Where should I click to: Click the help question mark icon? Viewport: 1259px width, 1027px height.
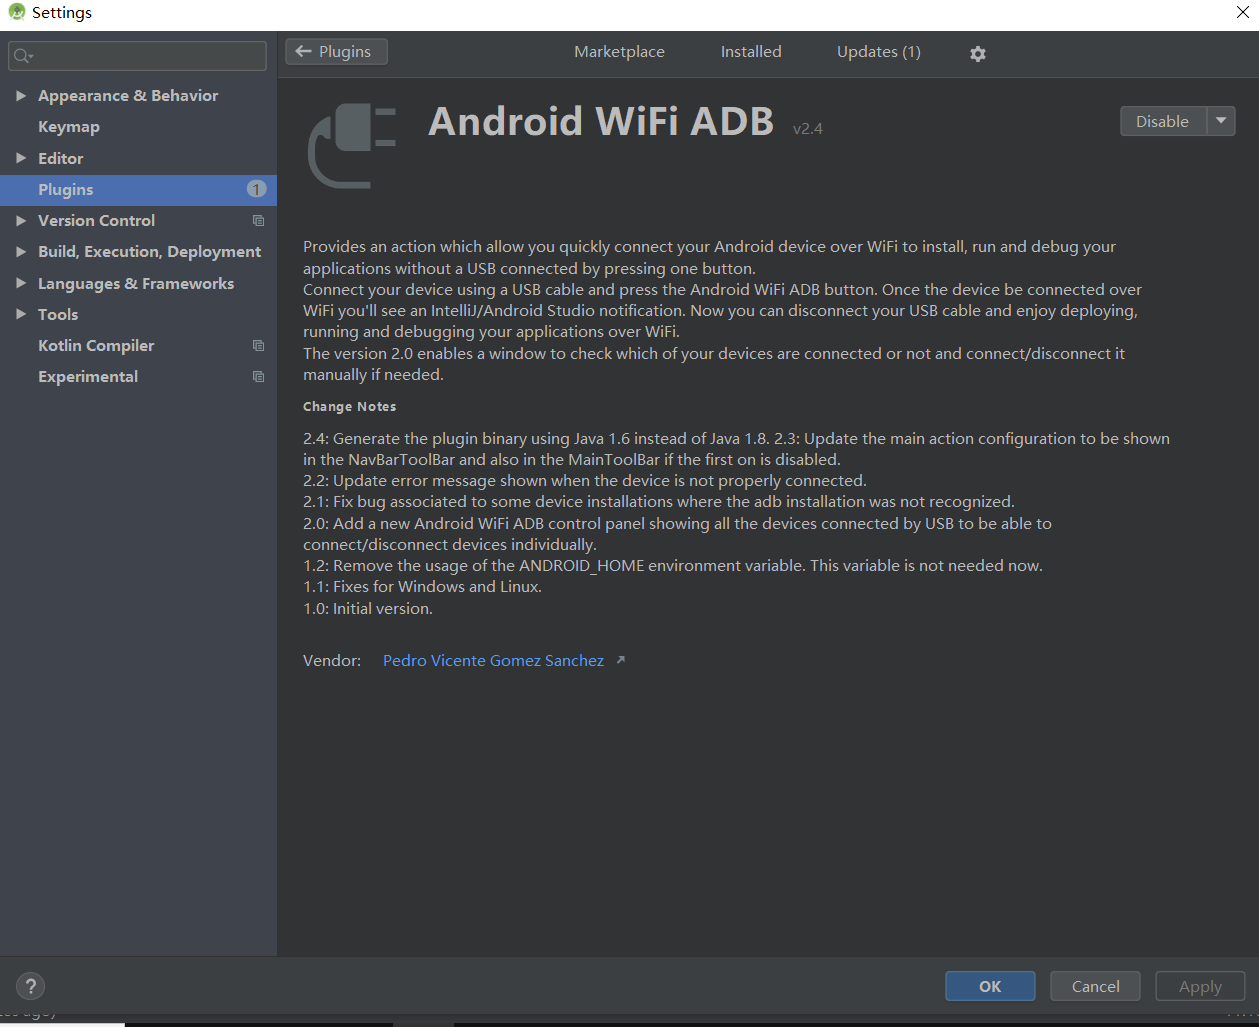(x=31, y=986)
